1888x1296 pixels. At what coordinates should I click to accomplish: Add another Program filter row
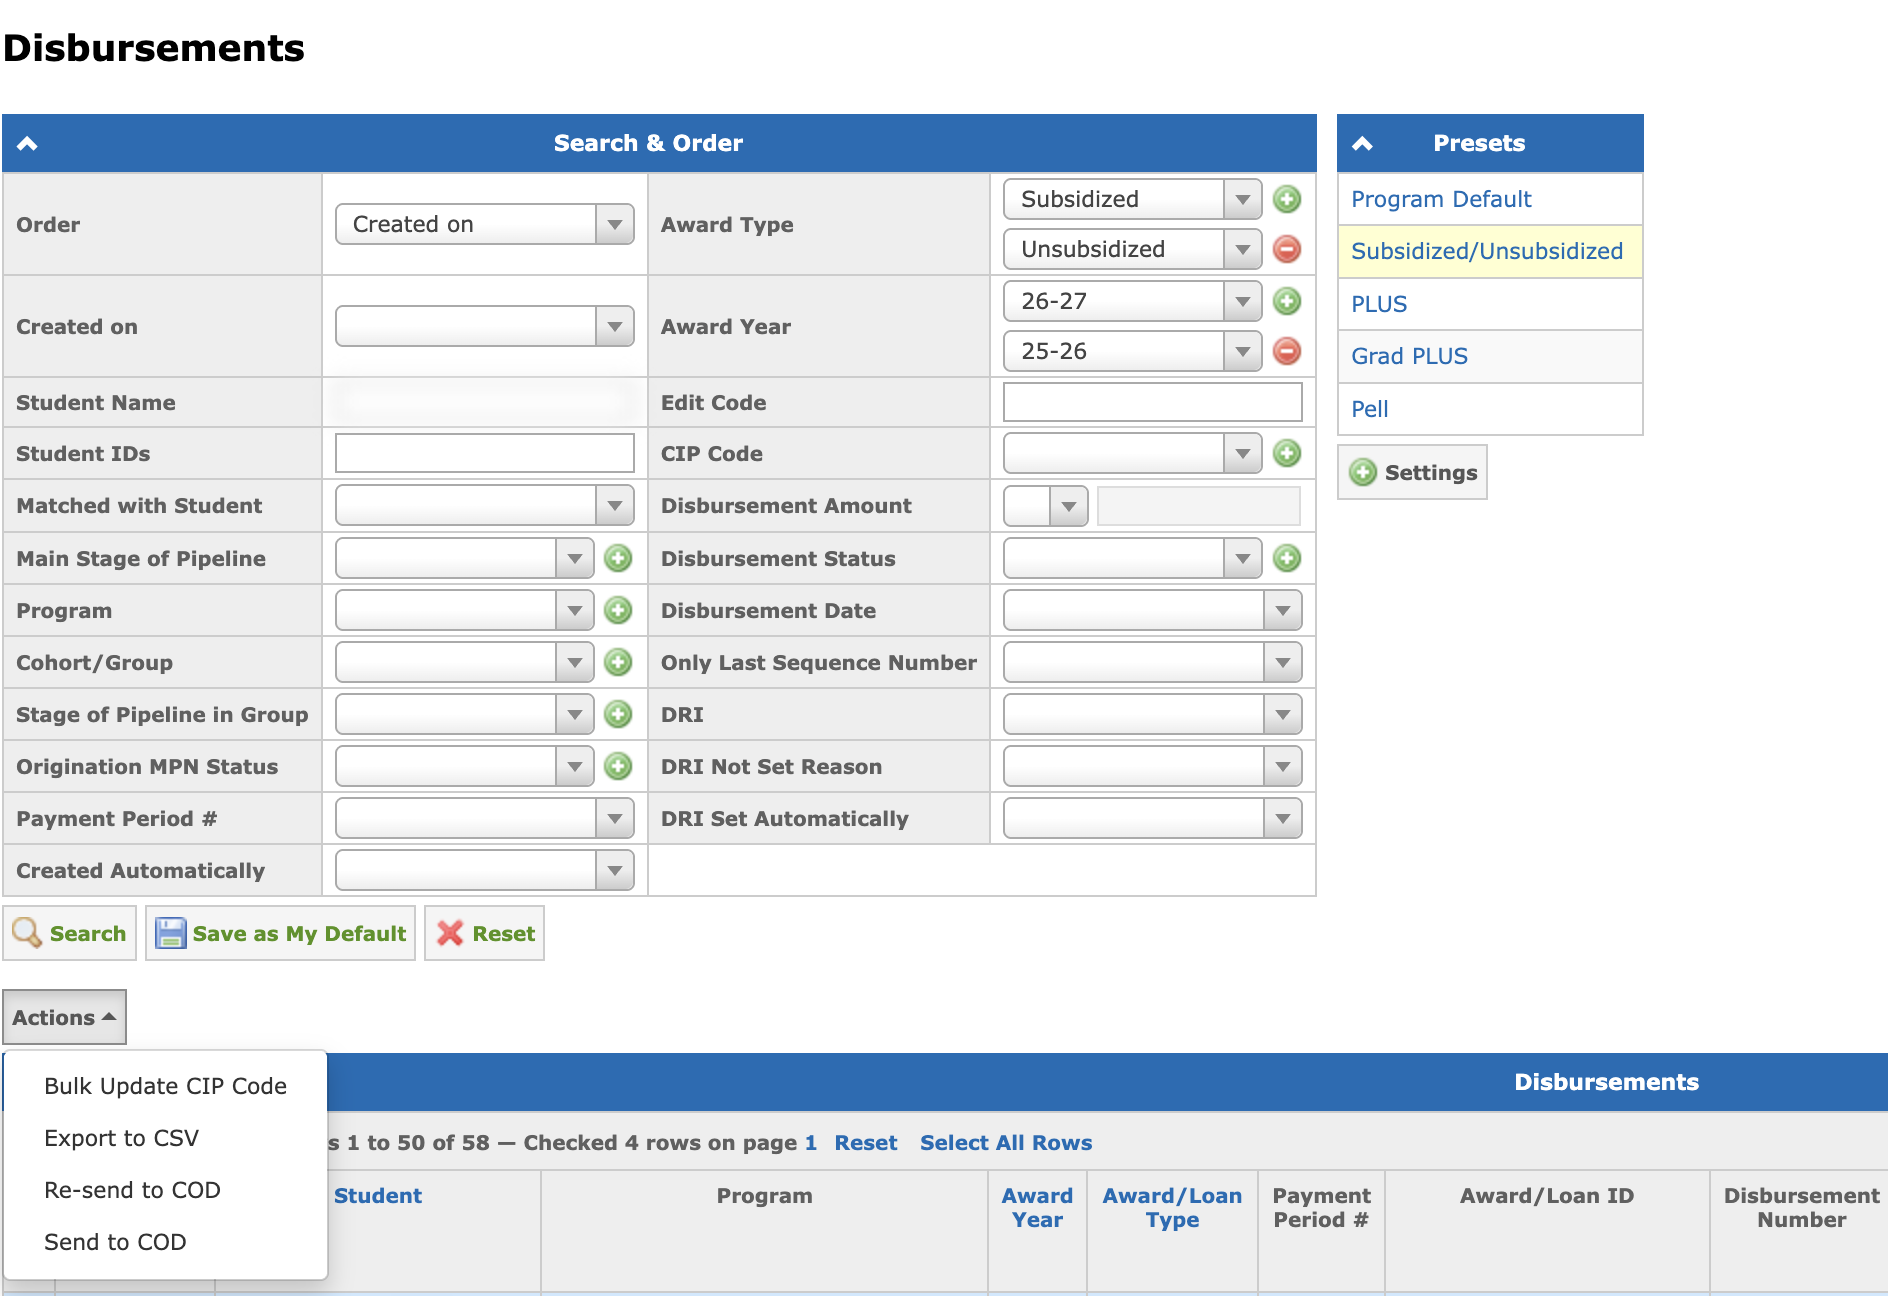619,610
